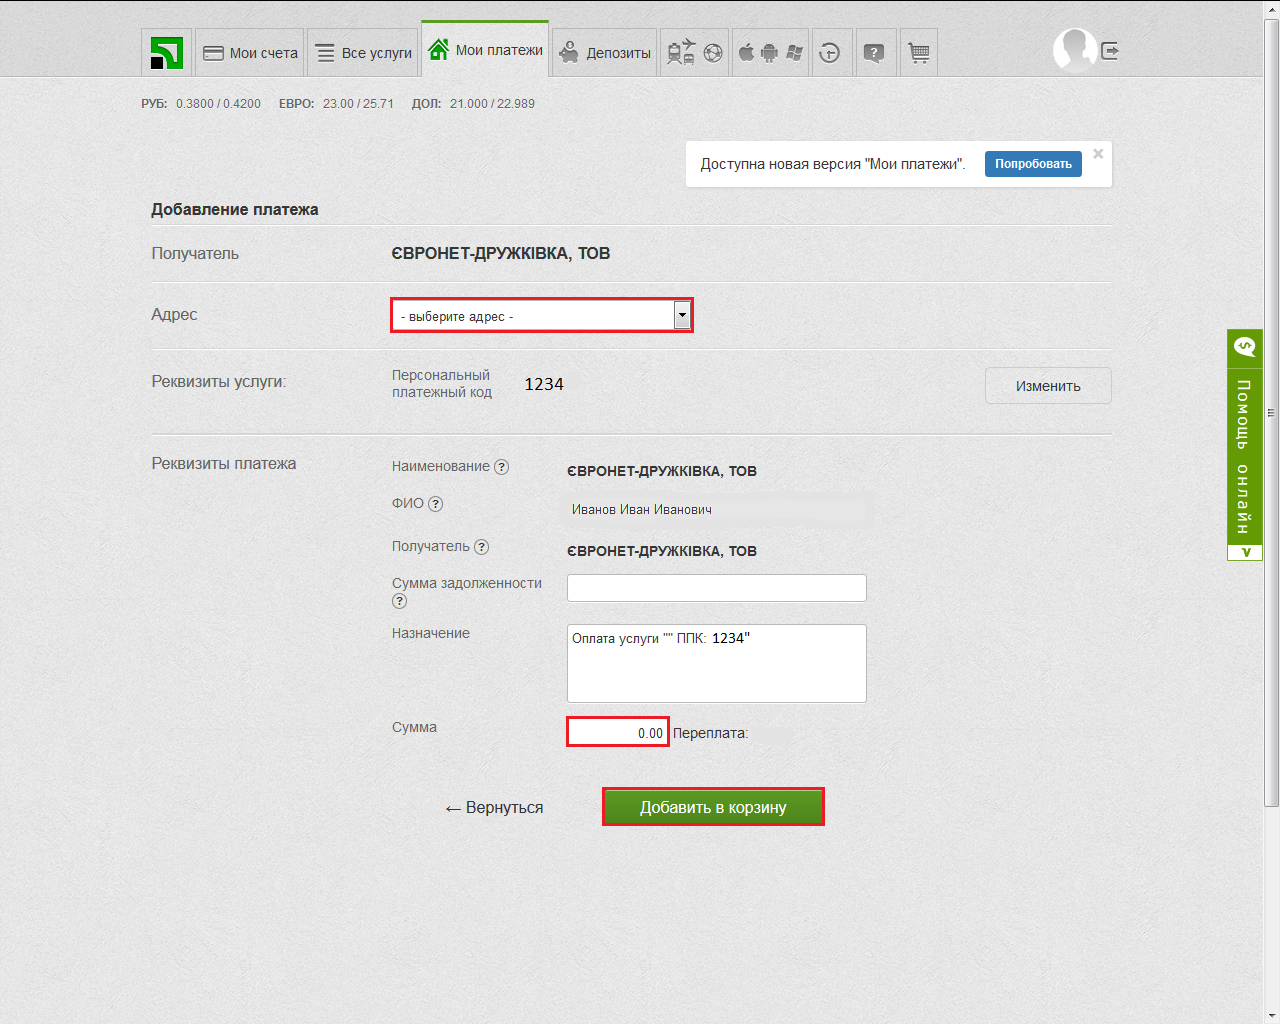Focus the Сумма задолженности input field
This screenshot has width=1280, height=1024.
coord(716,588)
